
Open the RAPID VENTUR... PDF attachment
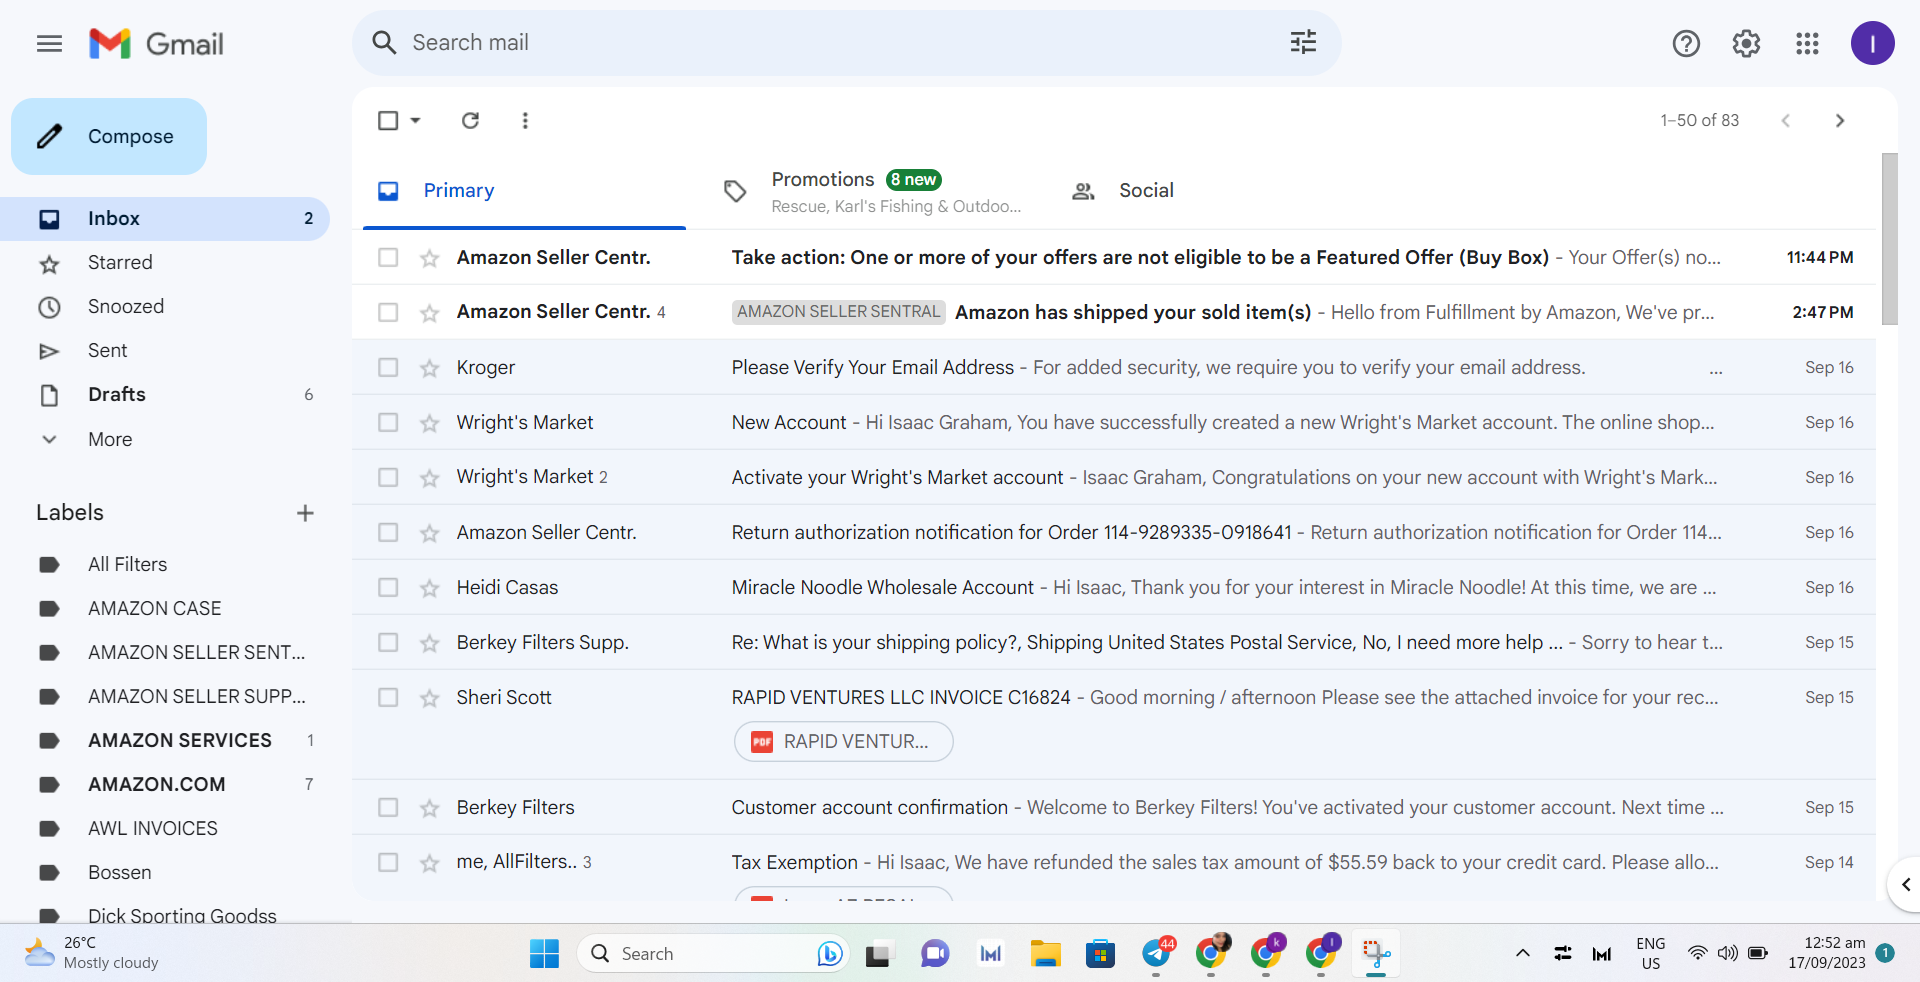(843, 742)
